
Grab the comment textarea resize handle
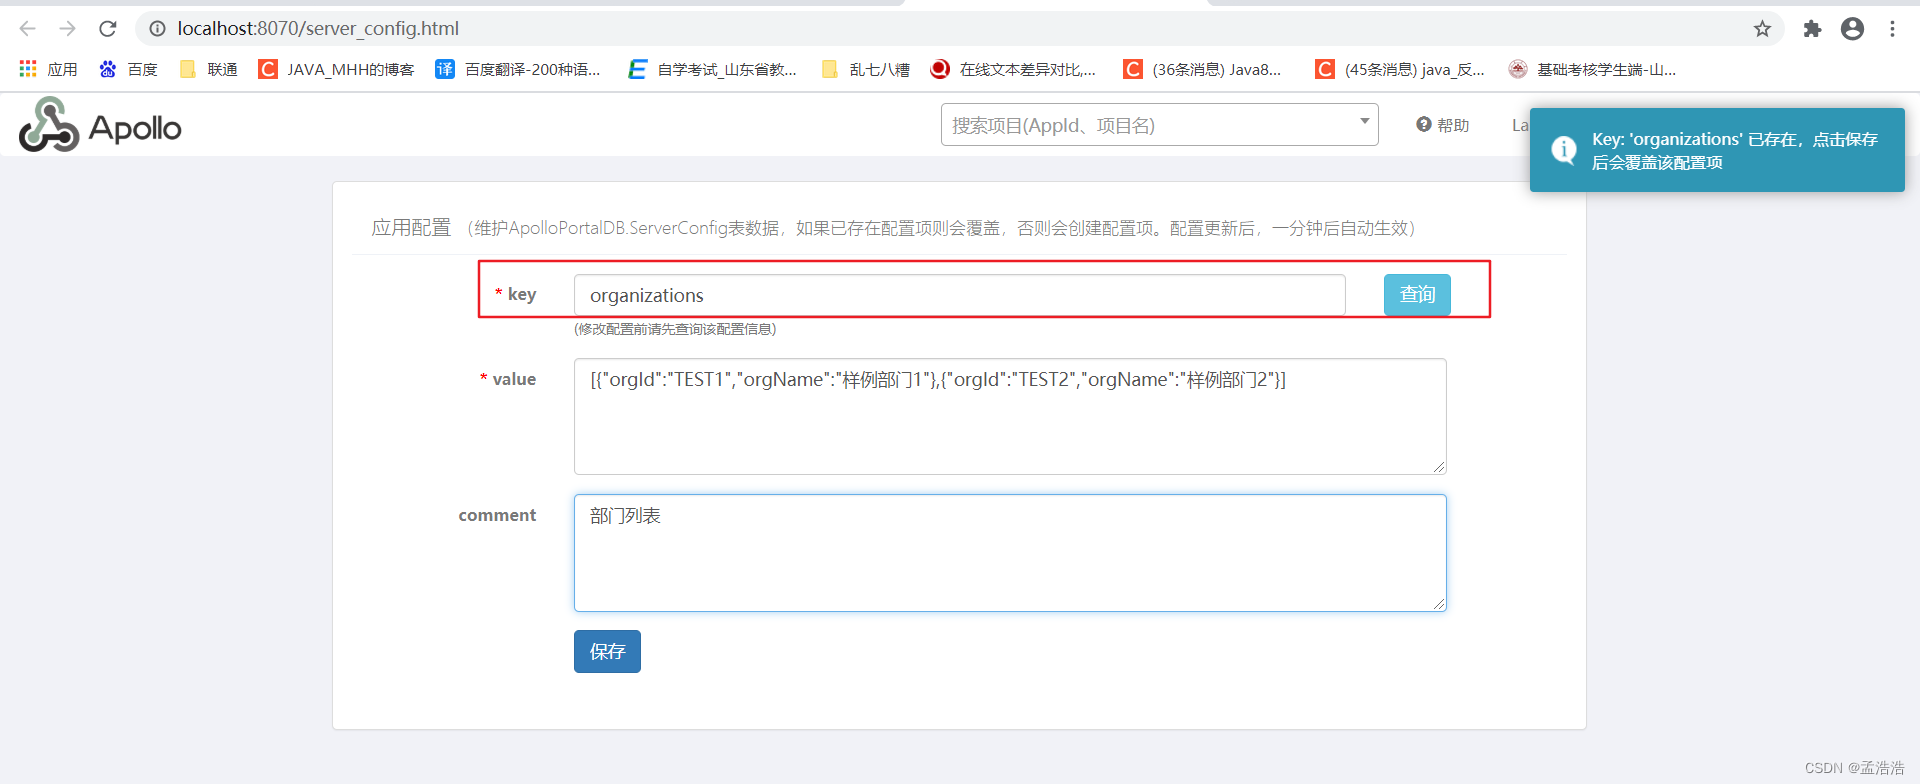[1439, 603]
